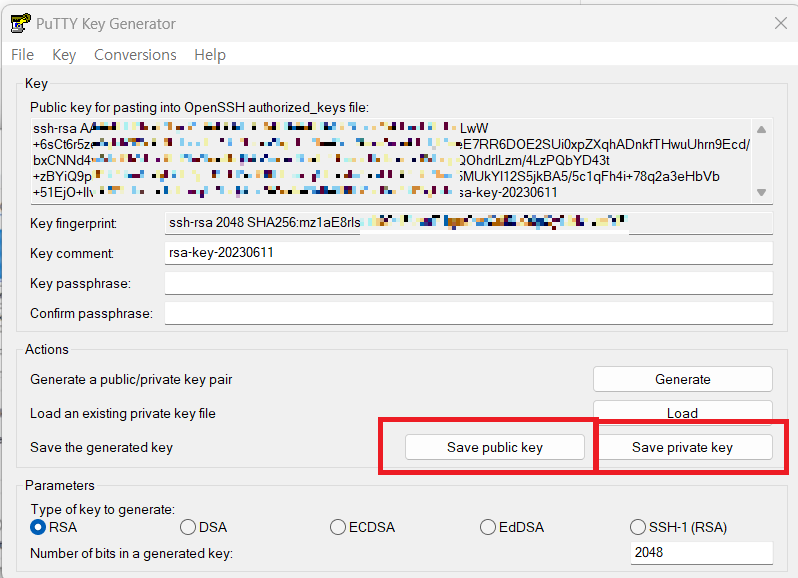
Task: Click the 'Save the generated key' label
Action: [101, 447]
